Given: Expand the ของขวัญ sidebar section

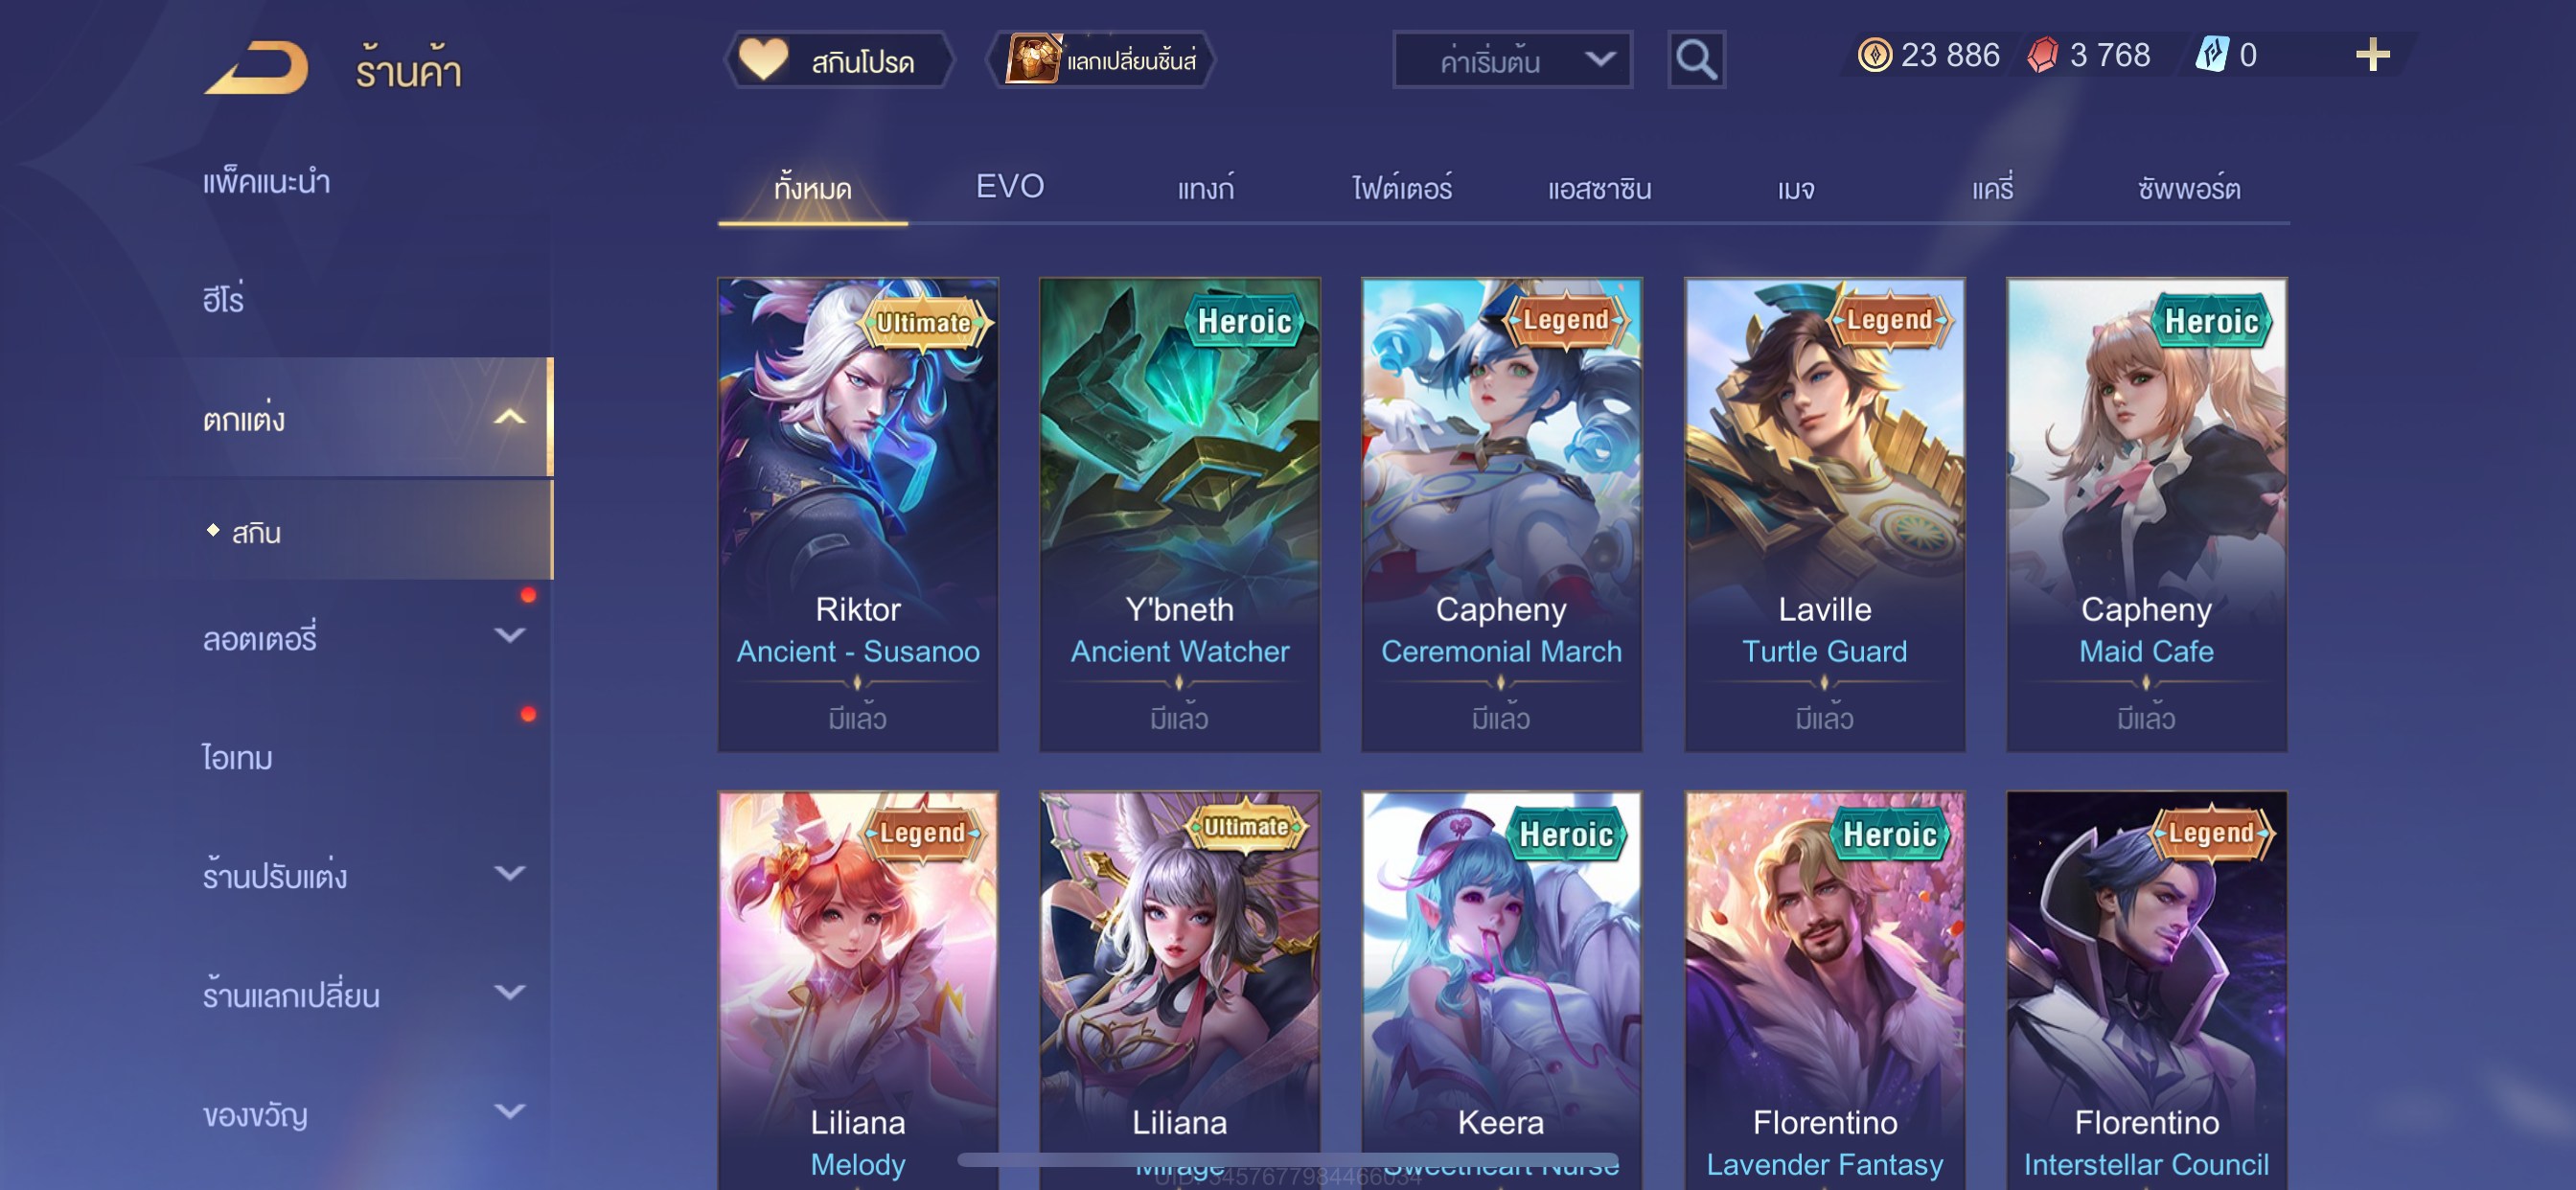Looking at the screenshot, I should [x=510, y=1111].
